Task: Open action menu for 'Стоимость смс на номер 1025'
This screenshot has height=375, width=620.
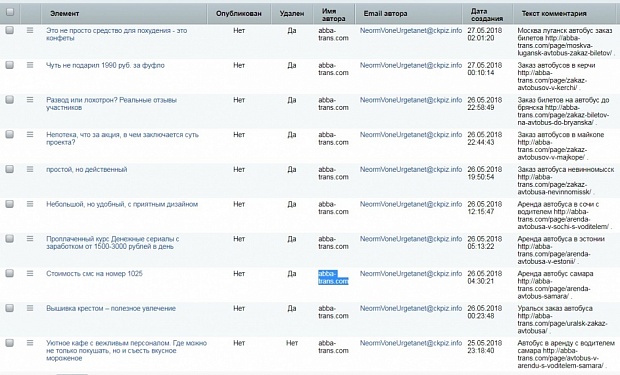Action: pos(30,273)
